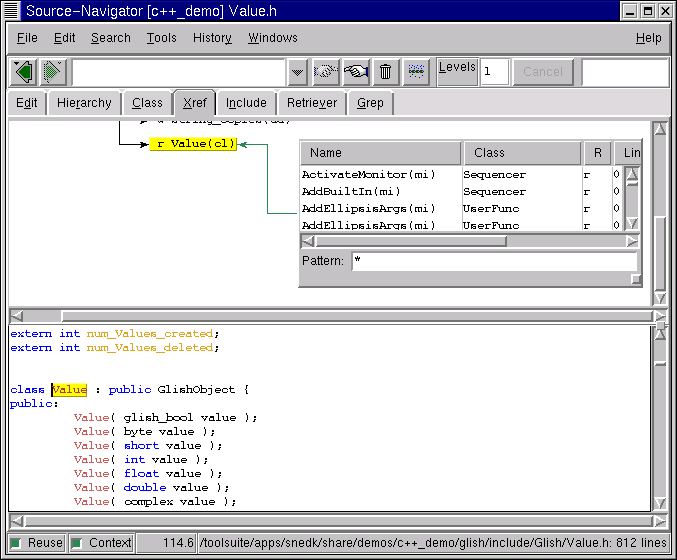The width and height of the screenshot is (677, 560).
Task: Click the green forward navigation arrow
Action: [x=53, y=72]
